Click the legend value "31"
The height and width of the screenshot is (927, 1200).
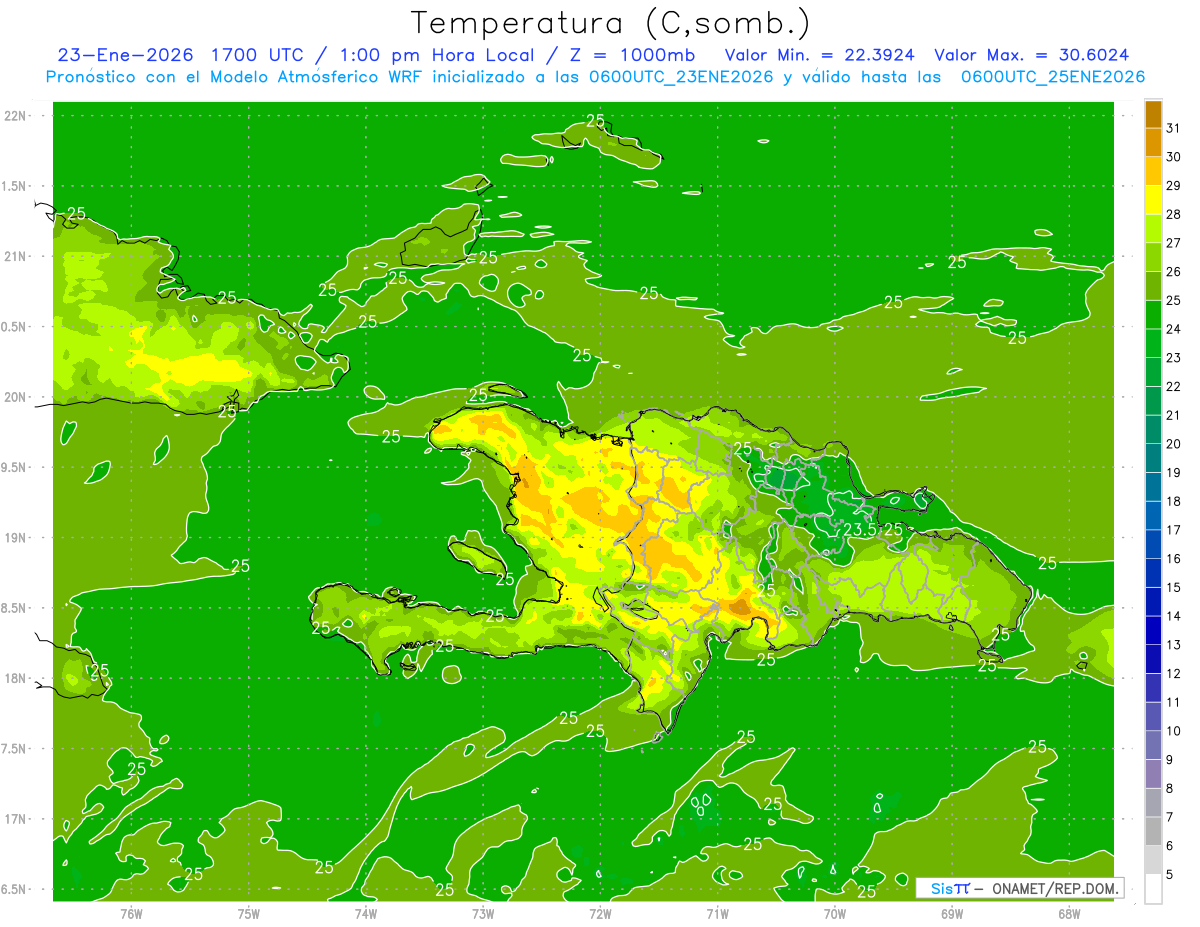coord(1173,128)
